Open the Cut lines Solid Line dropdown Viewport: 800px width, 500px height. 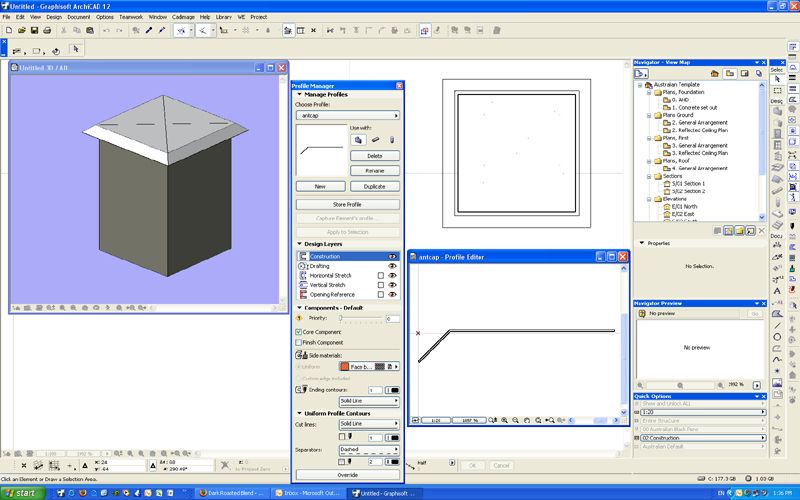tap(367, 424)
